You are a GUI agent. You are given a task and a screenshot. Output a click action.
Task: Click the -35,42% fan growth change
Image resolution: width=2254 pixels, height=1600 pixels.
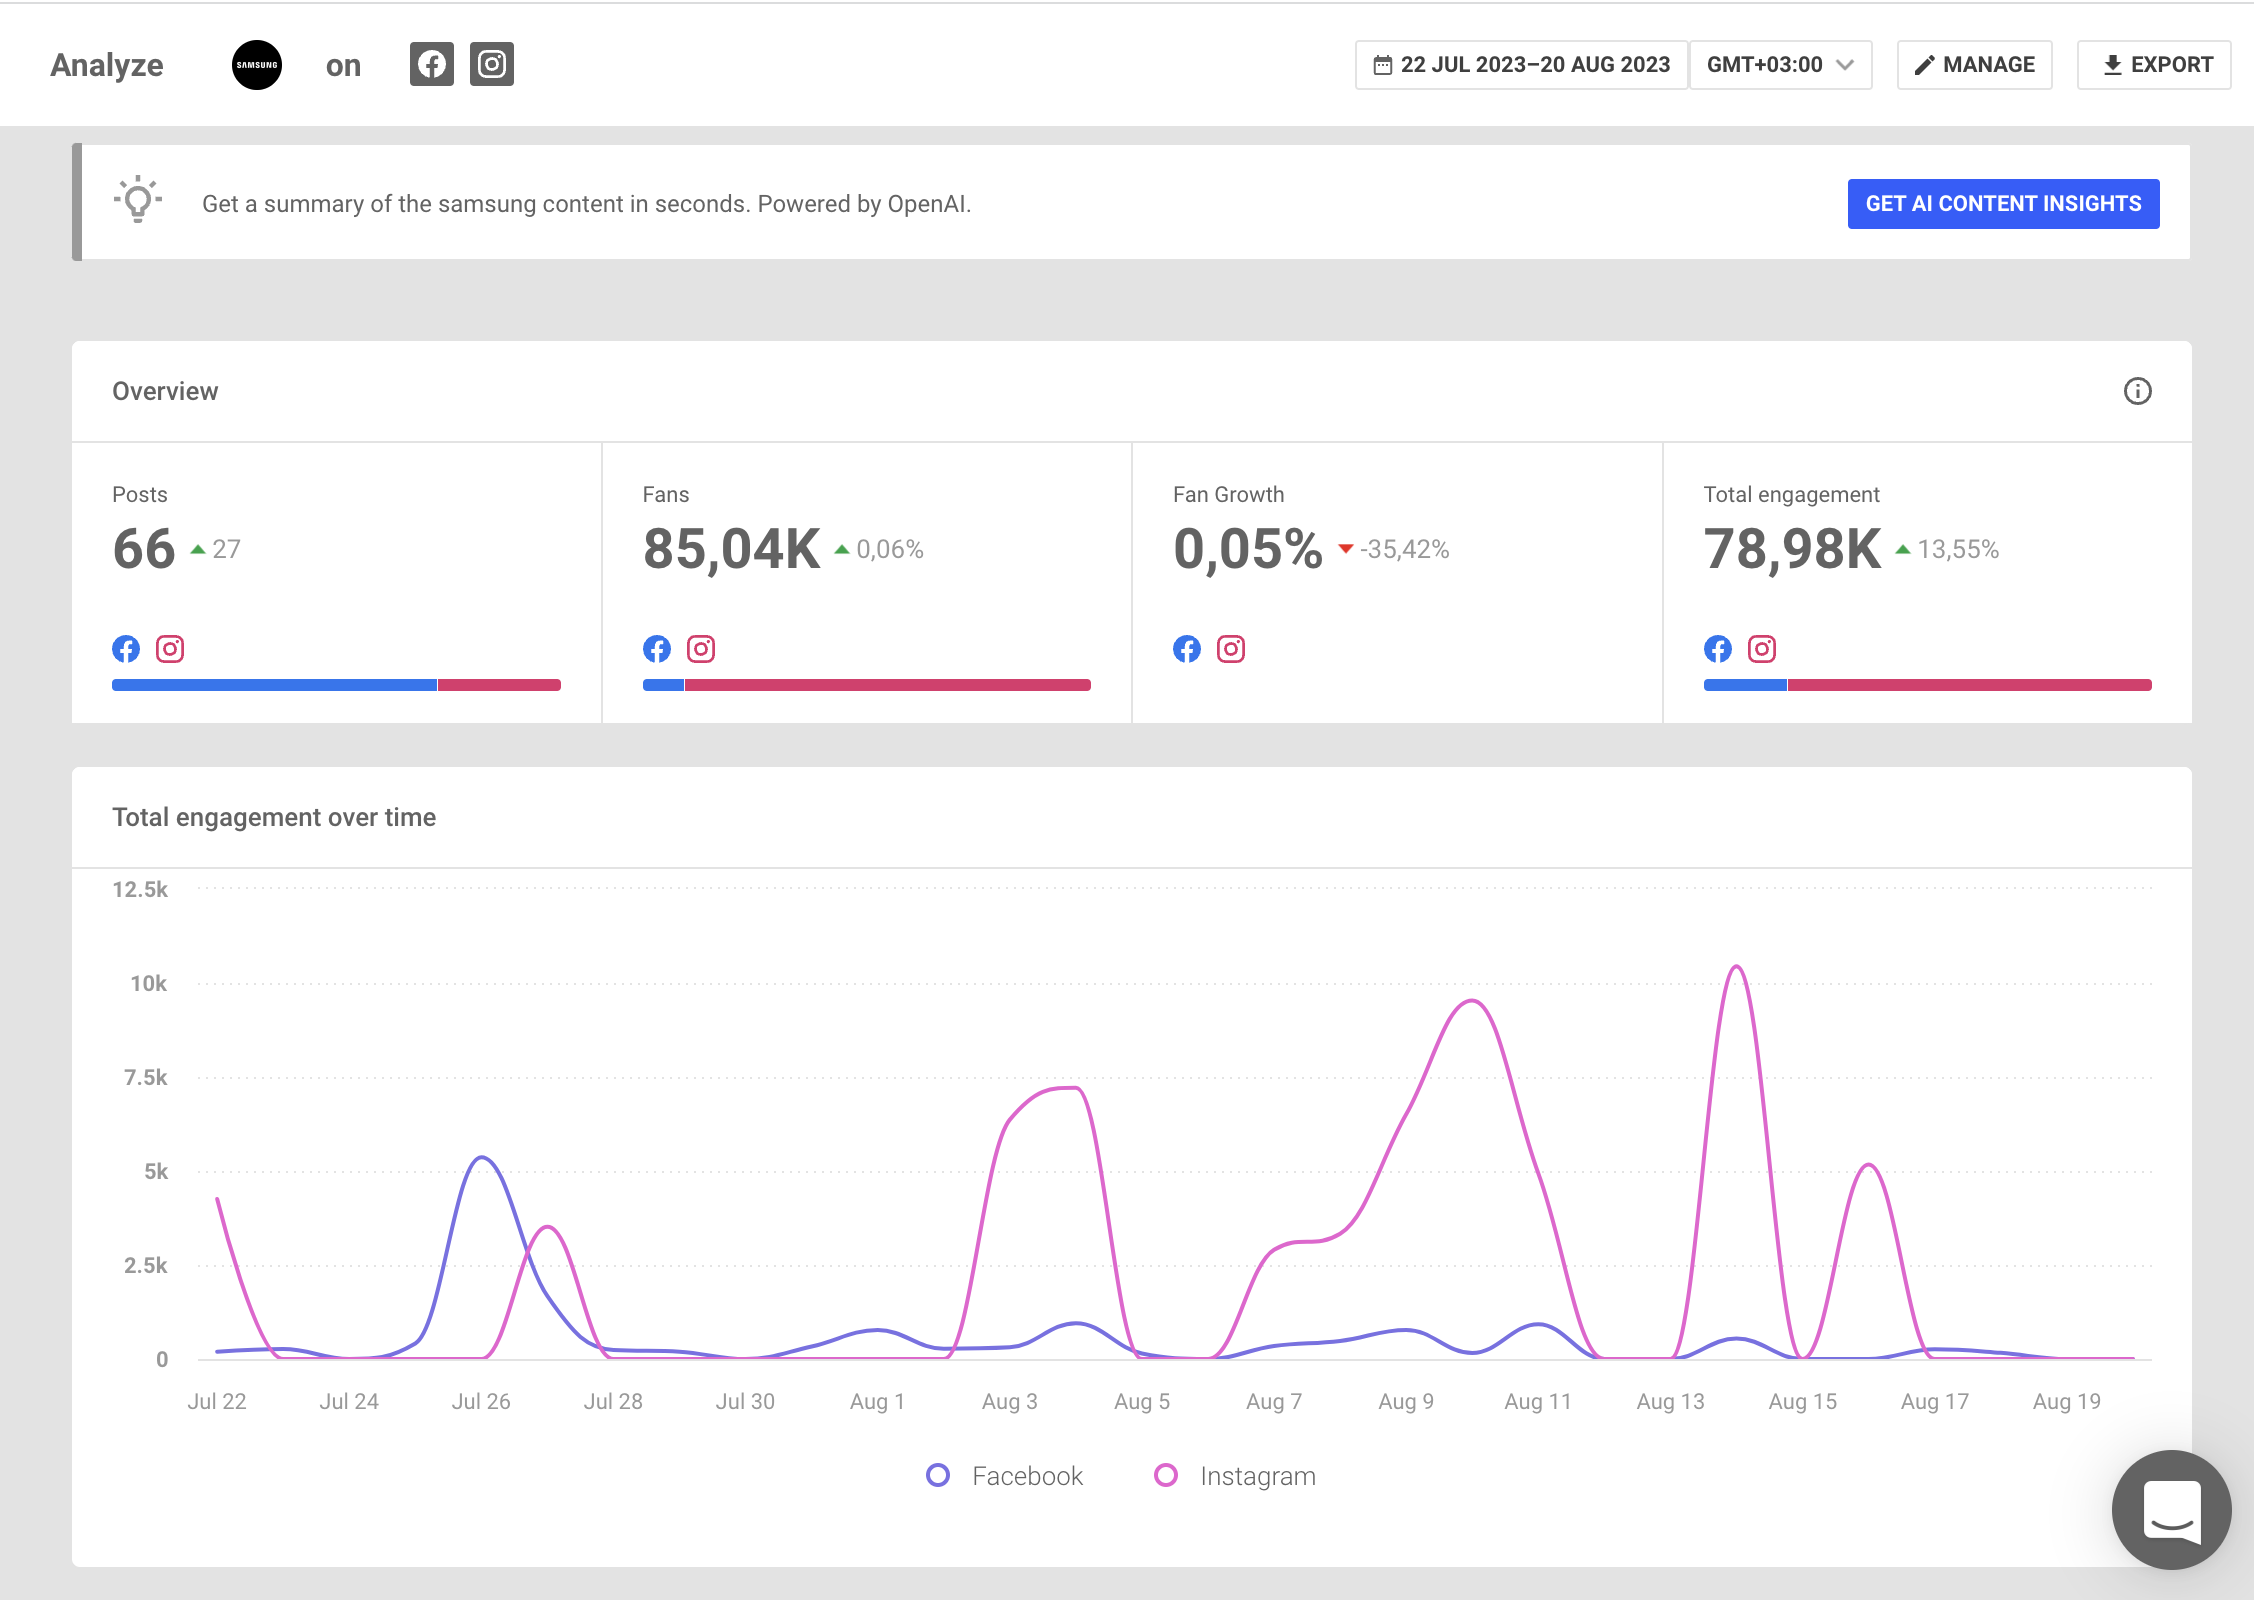click(x=1394, y=549)
